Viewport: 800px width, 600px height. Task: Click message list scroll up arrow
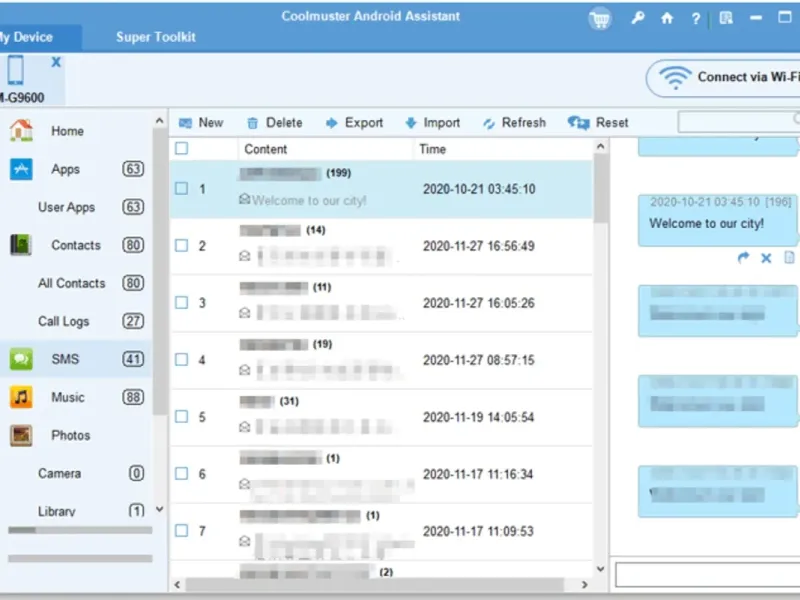tap(601, 147)
